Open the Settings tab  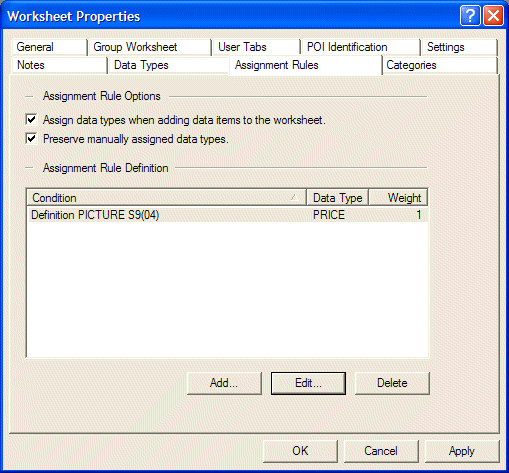click(459, 47)
